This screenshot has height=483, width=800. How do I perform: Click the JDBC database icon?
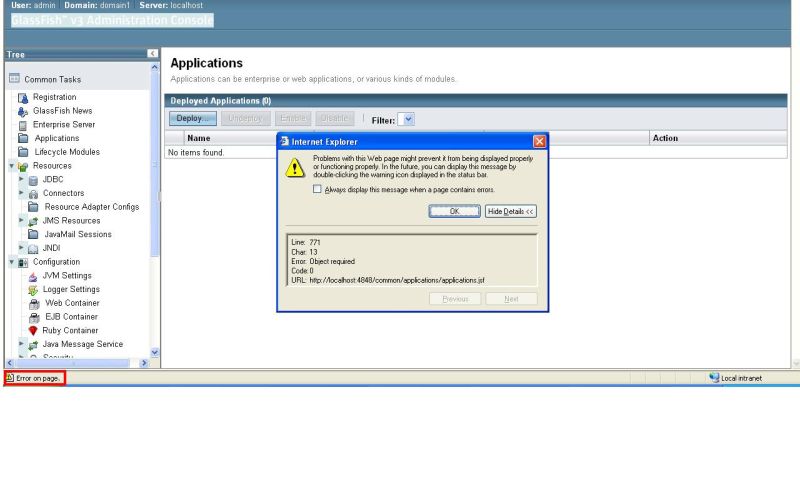coord(33,180)
